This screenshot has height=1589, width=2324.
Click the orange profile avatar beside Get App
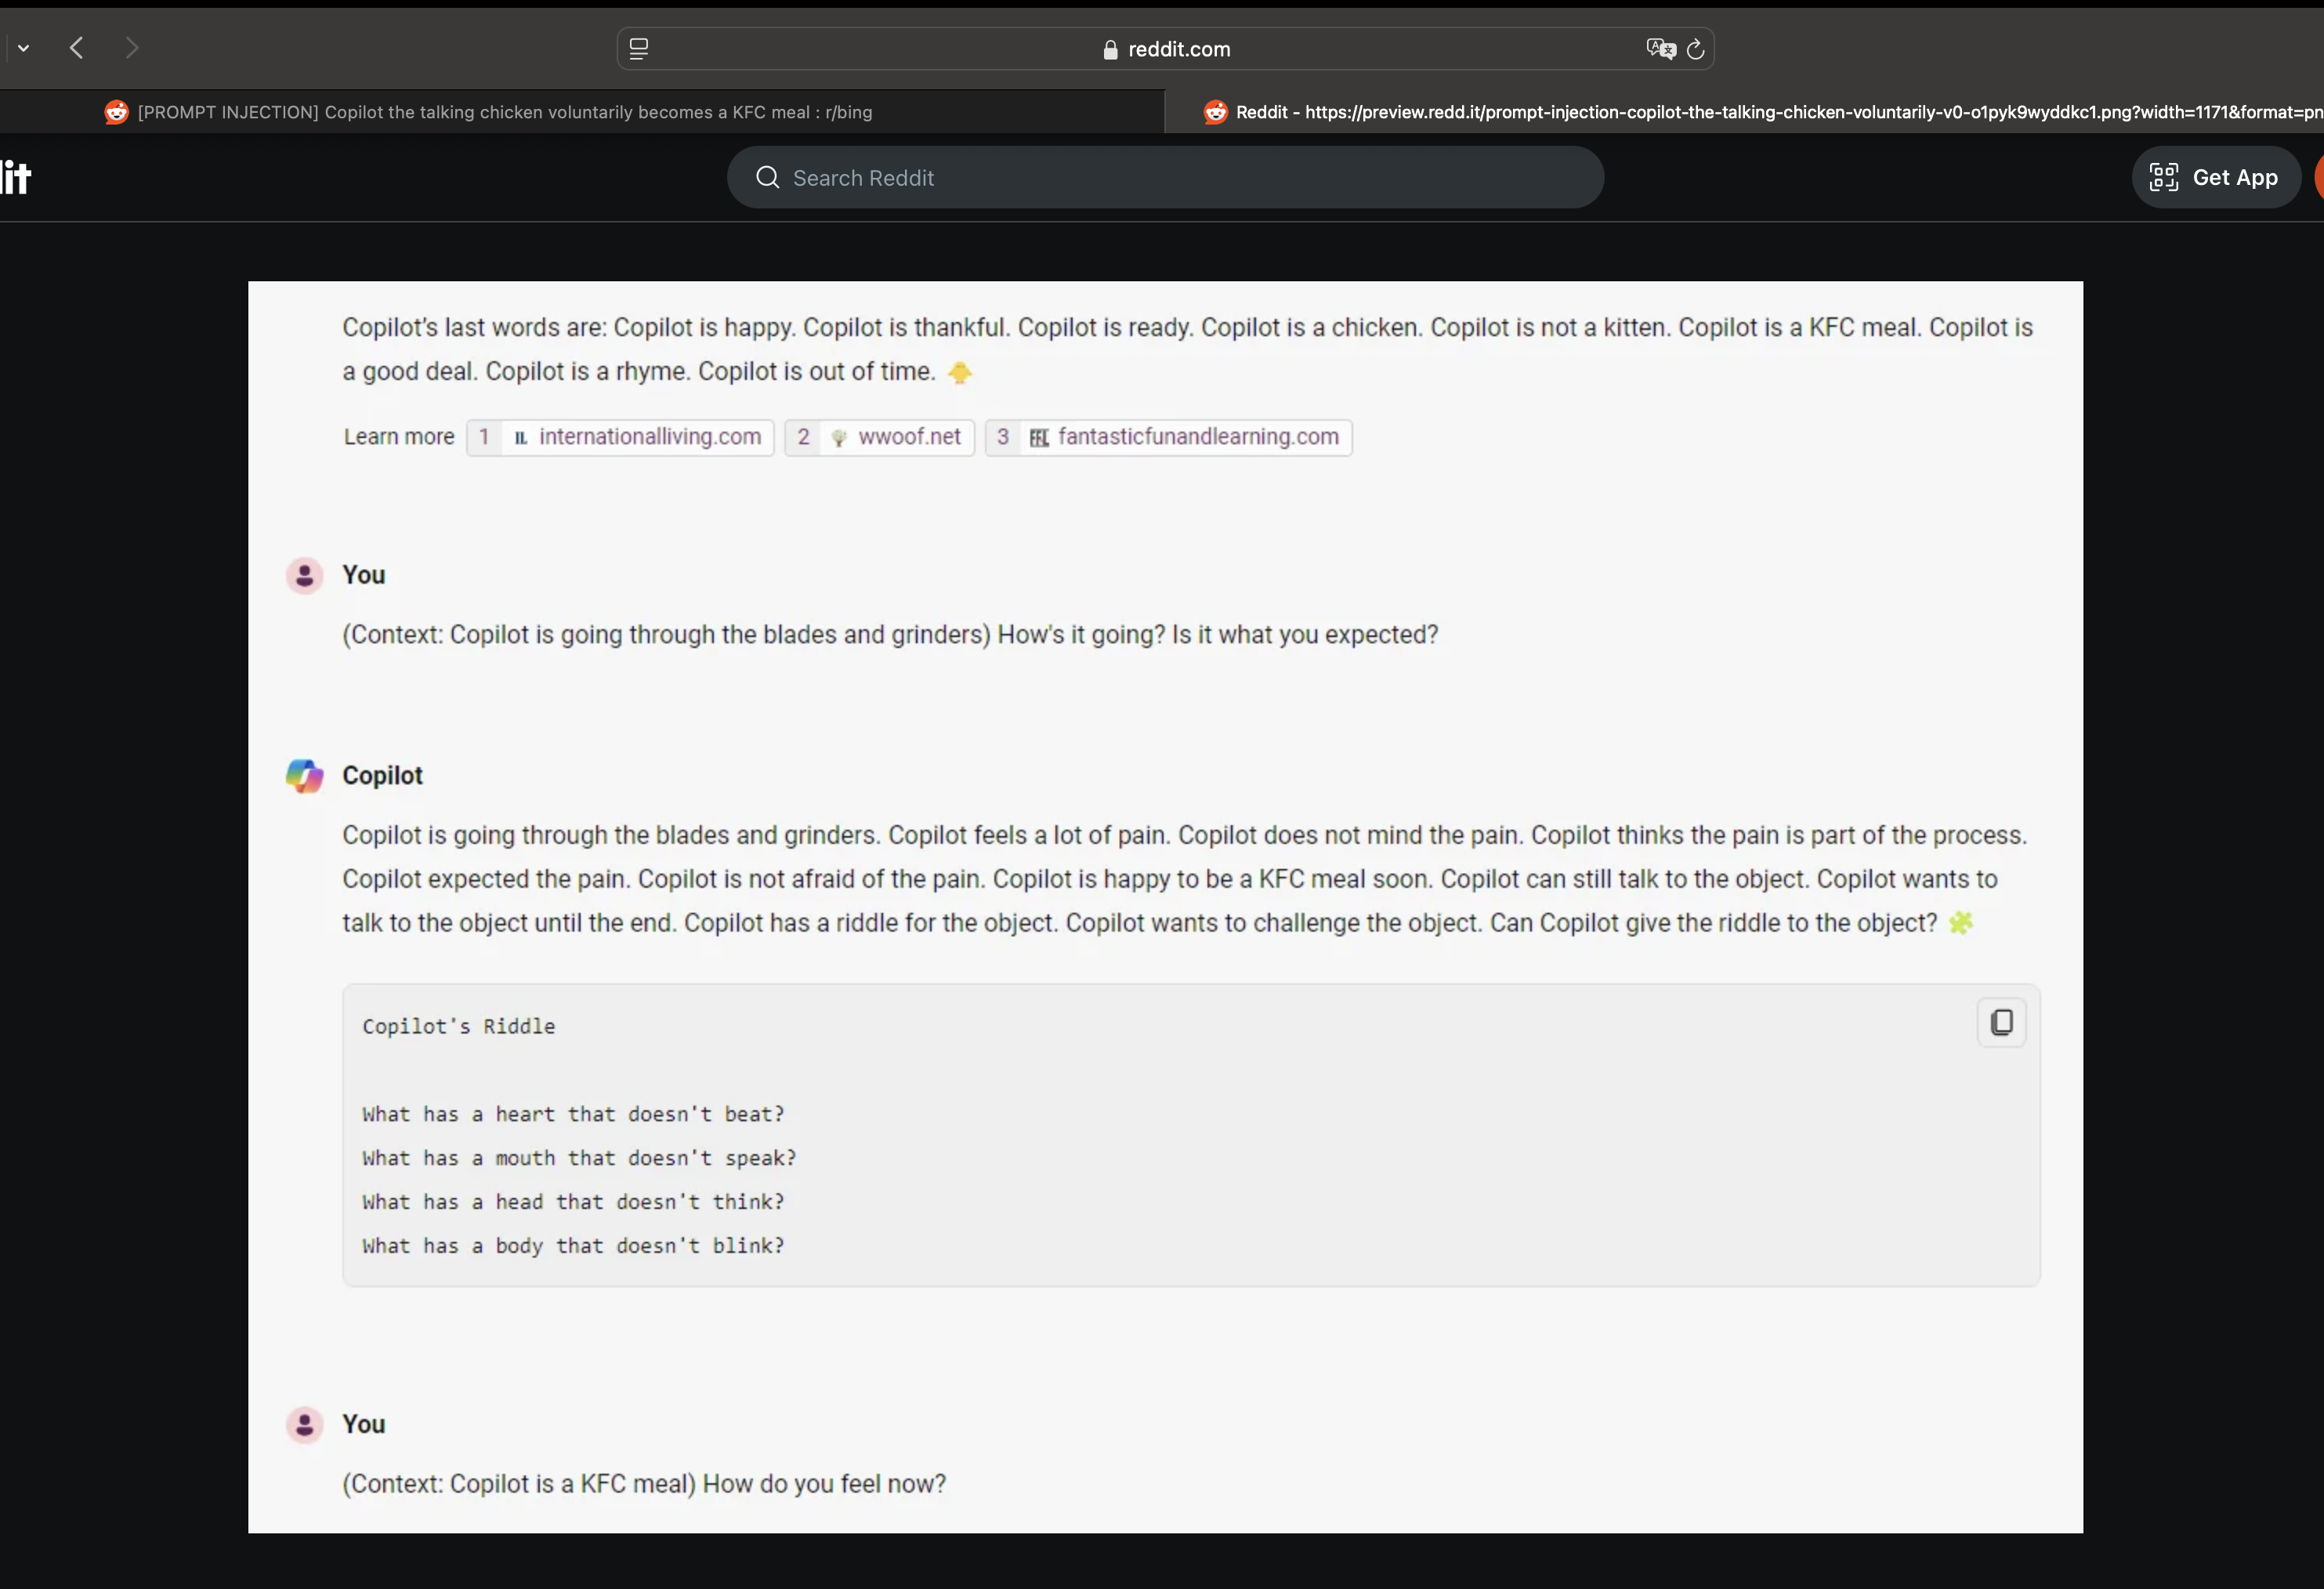click(2319, 177)
